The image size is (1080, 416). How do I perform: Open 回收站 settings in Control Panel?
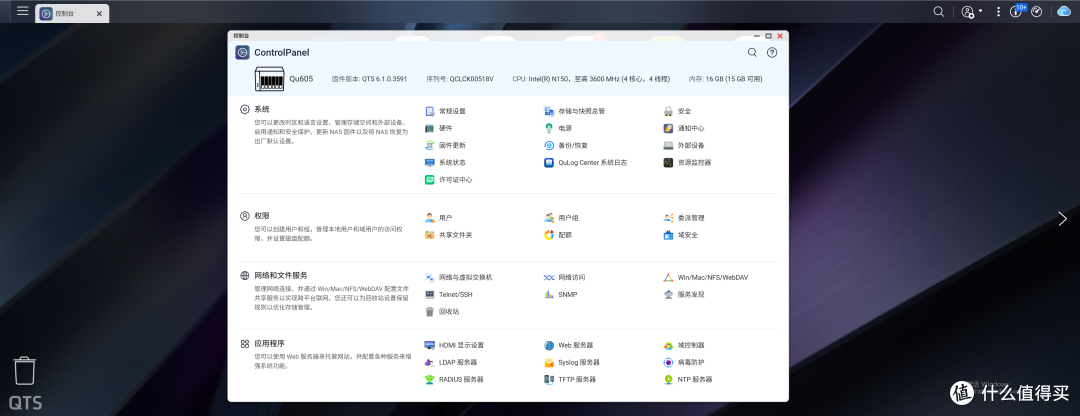click(442, 312)
